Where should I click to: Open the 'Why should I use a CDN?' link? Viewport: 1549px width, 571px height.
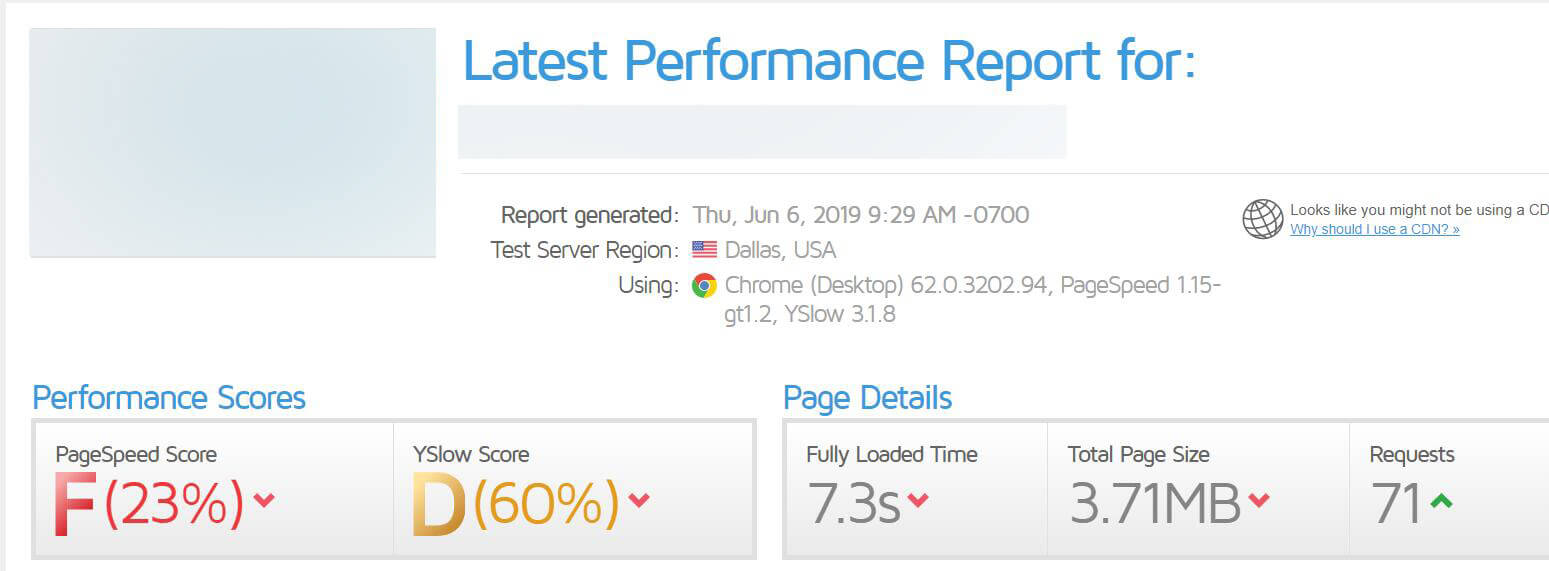(x=1374, y=229)
